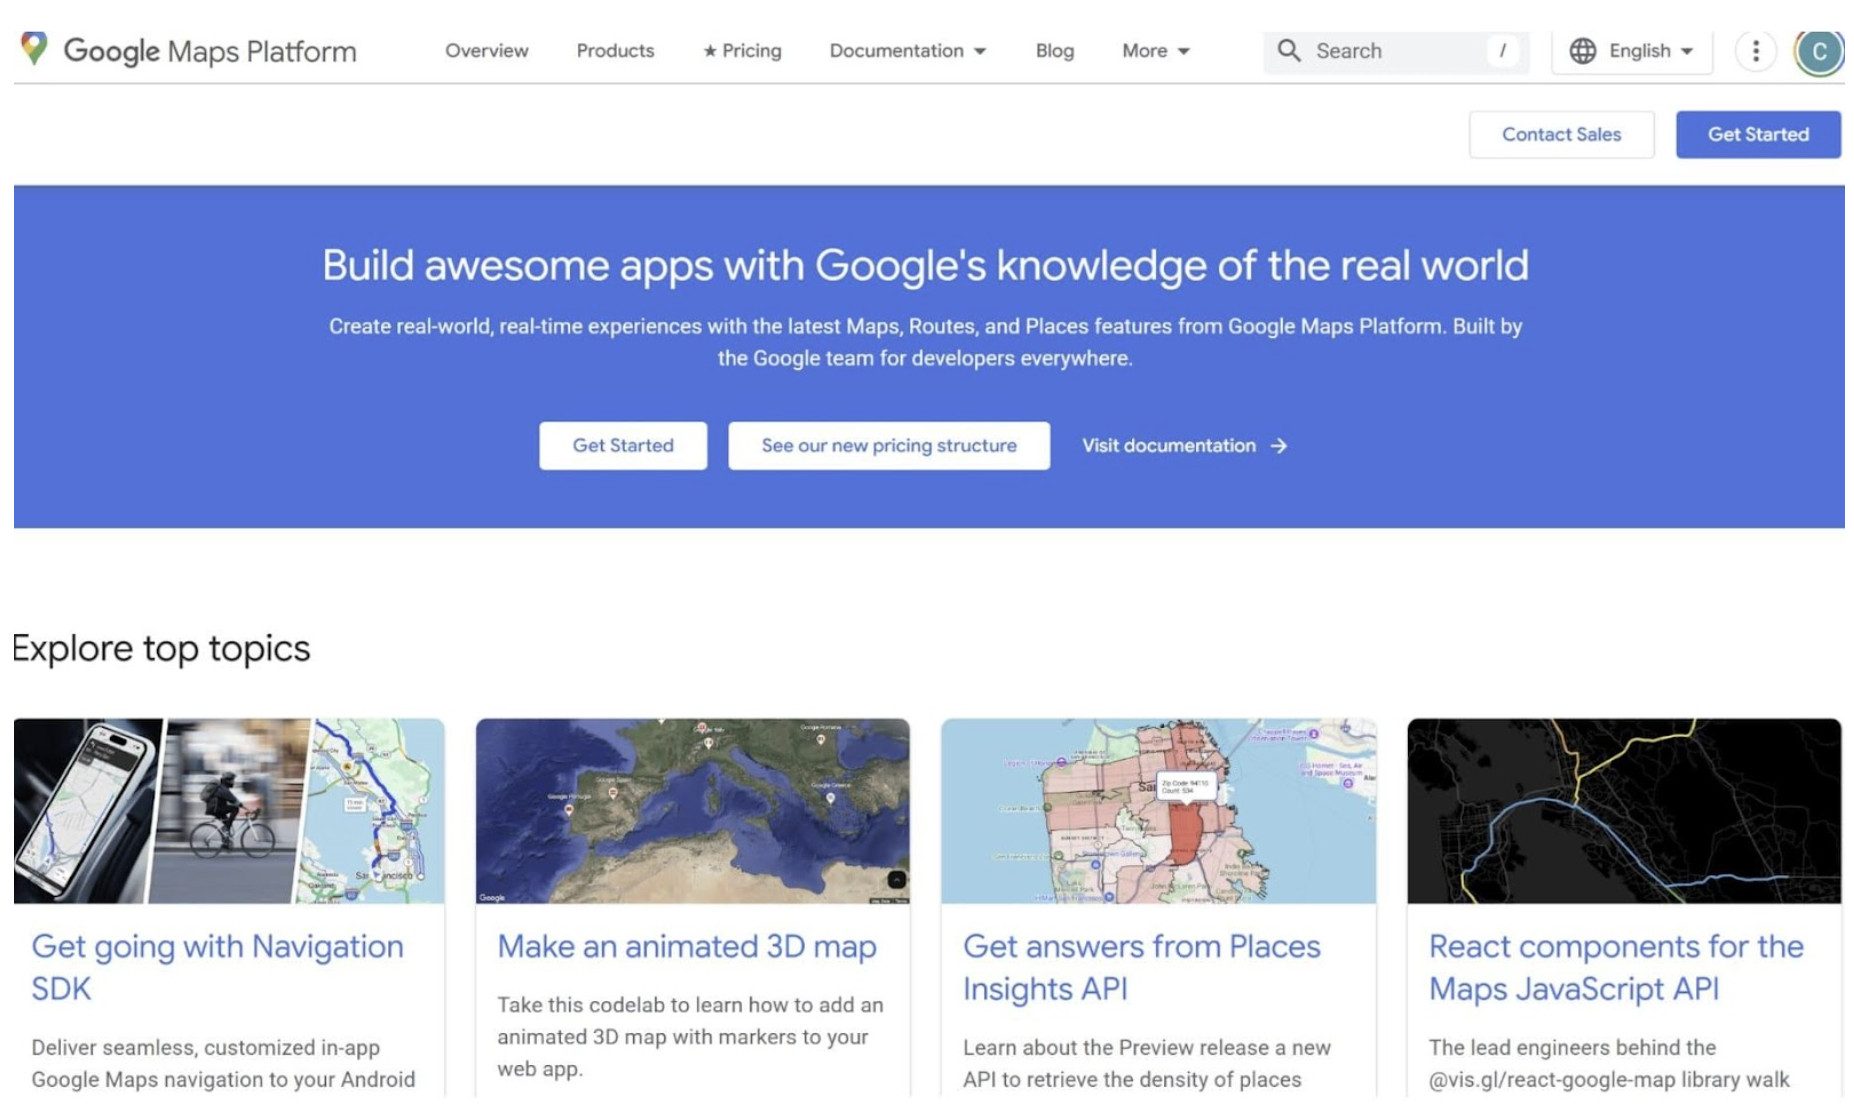Open Get going with Navigation SDK link

[217, 967]
